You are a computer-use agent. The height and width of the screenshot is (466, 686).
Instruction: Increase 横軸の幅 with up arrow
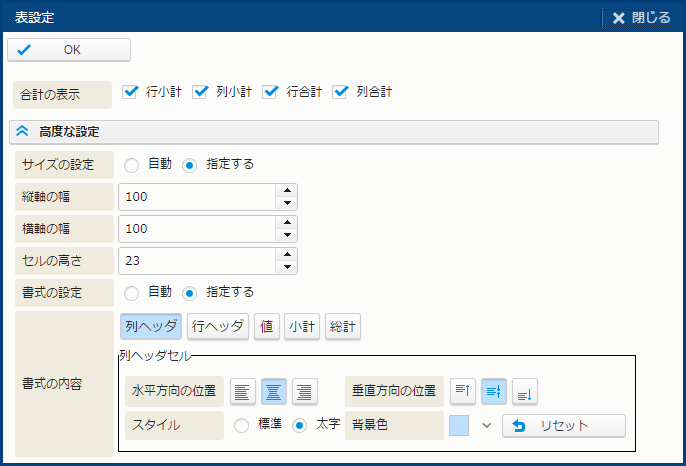pyautogui.click(x=288, y=222)
